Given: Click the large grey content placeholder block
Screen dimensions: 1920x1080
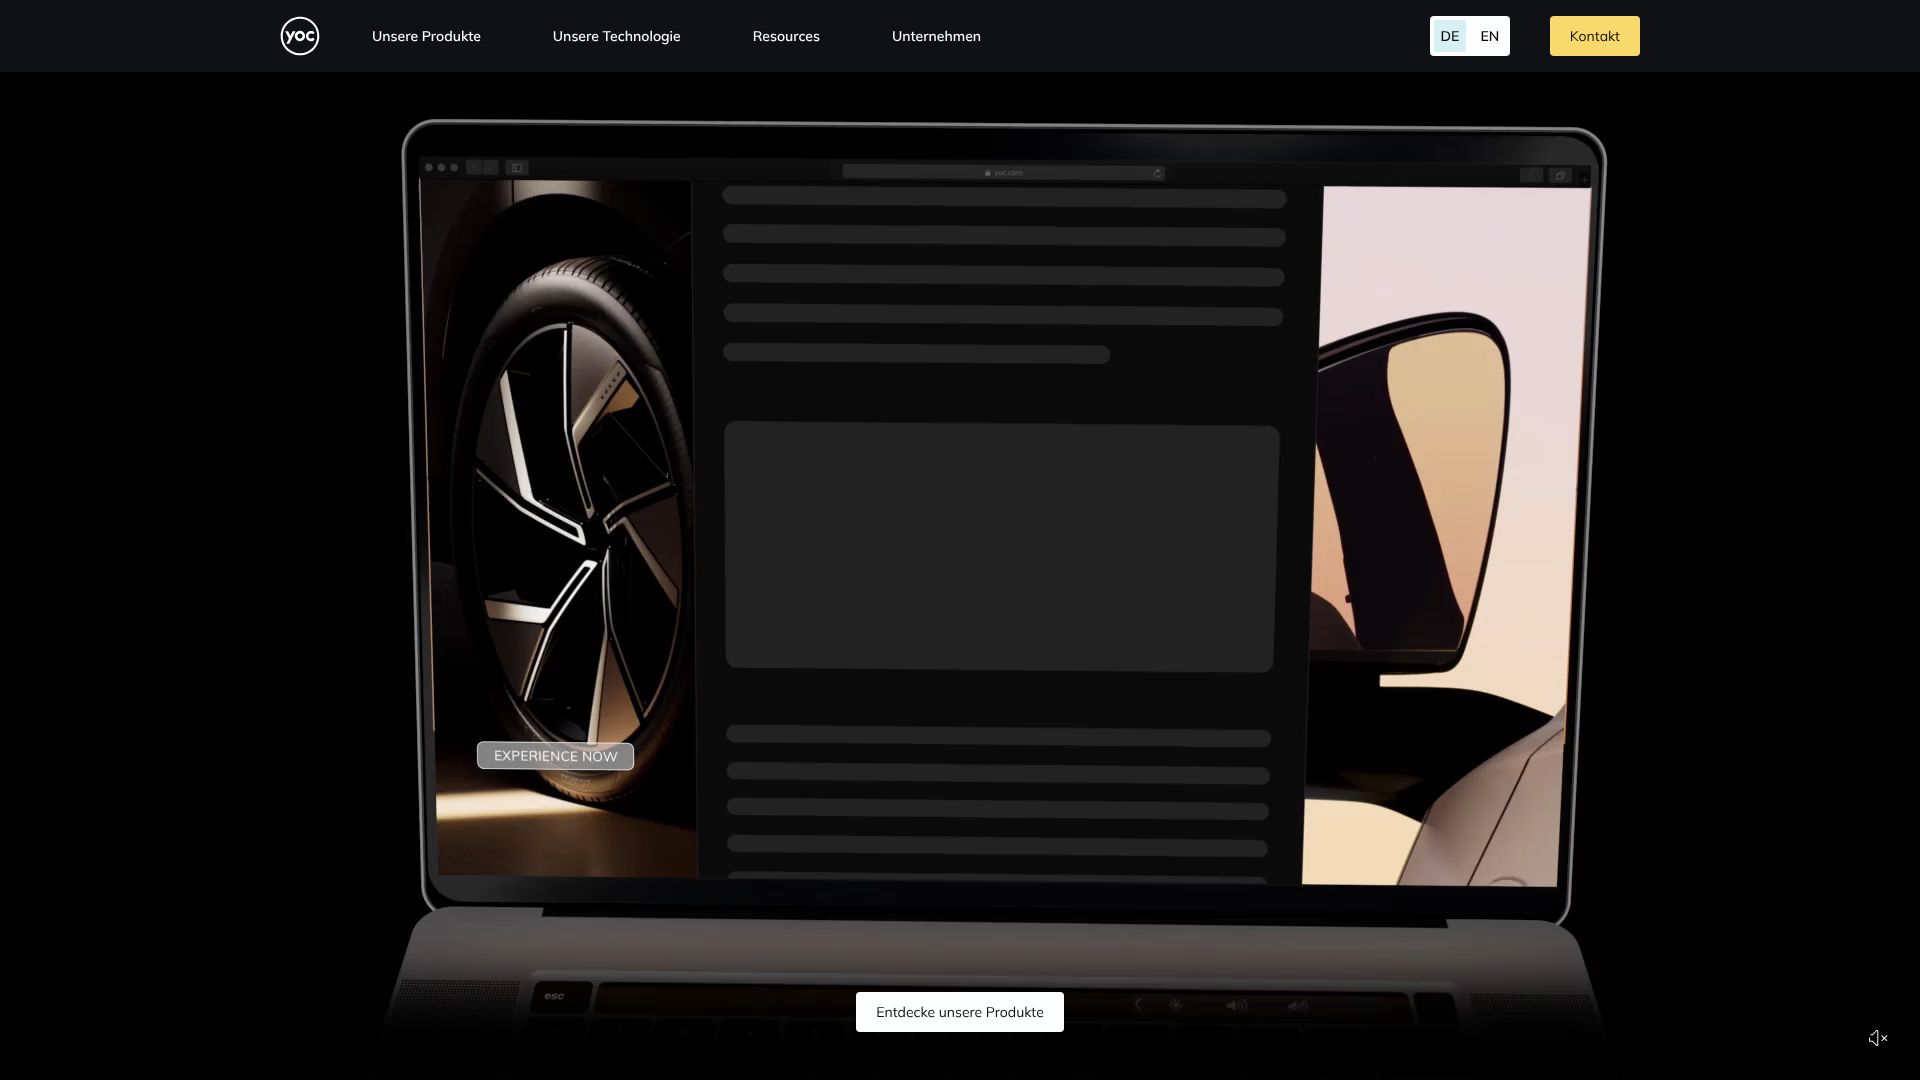Looking at the screenshot, I should point(1000,547).
